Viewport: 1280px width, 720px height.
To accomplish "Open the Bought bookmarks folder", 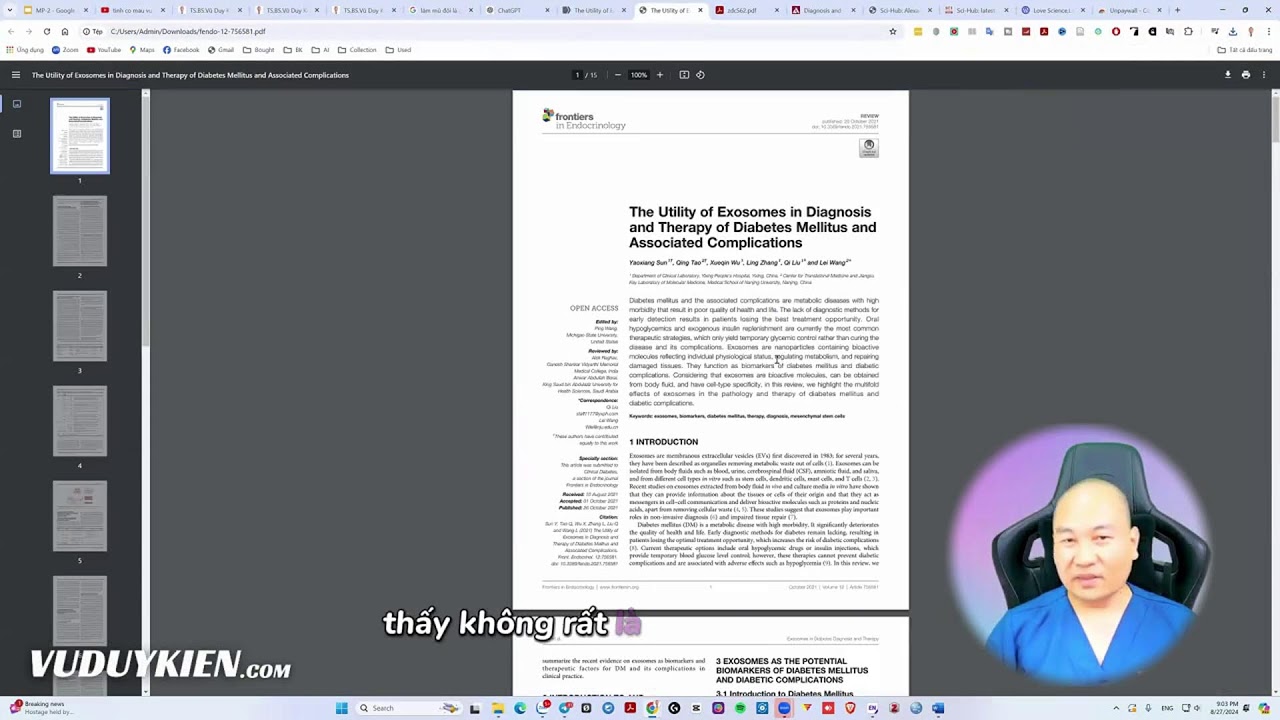I will click(258, 50).
